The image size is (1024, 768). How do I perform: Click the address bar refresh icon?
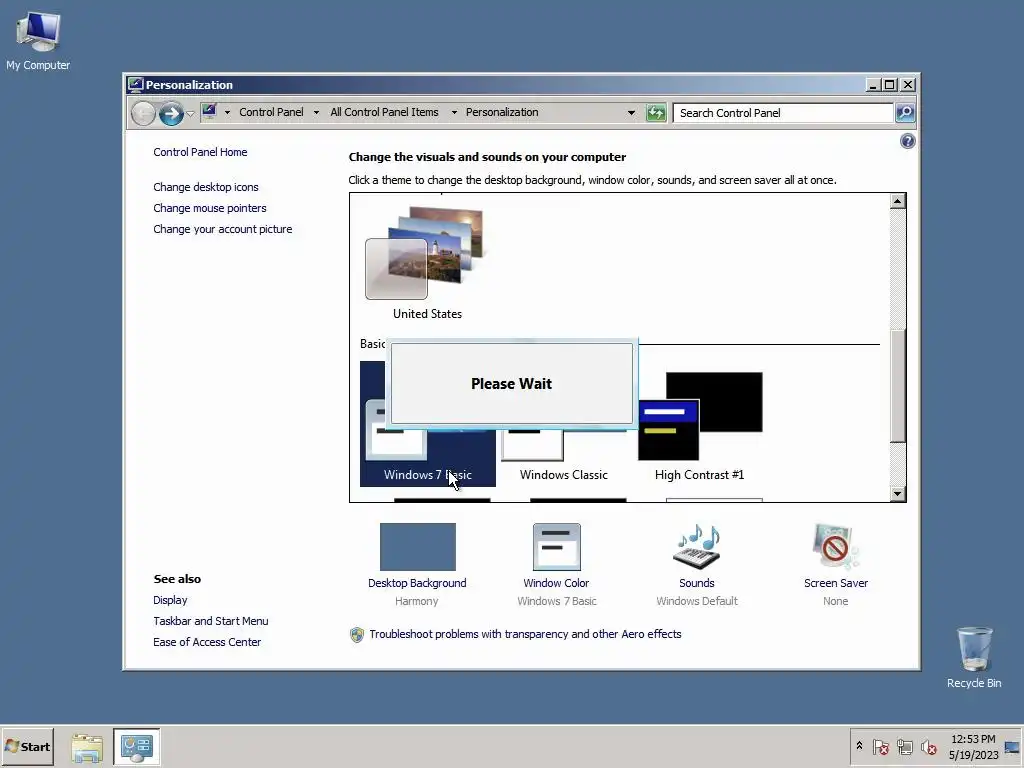[x=656, y=112]
